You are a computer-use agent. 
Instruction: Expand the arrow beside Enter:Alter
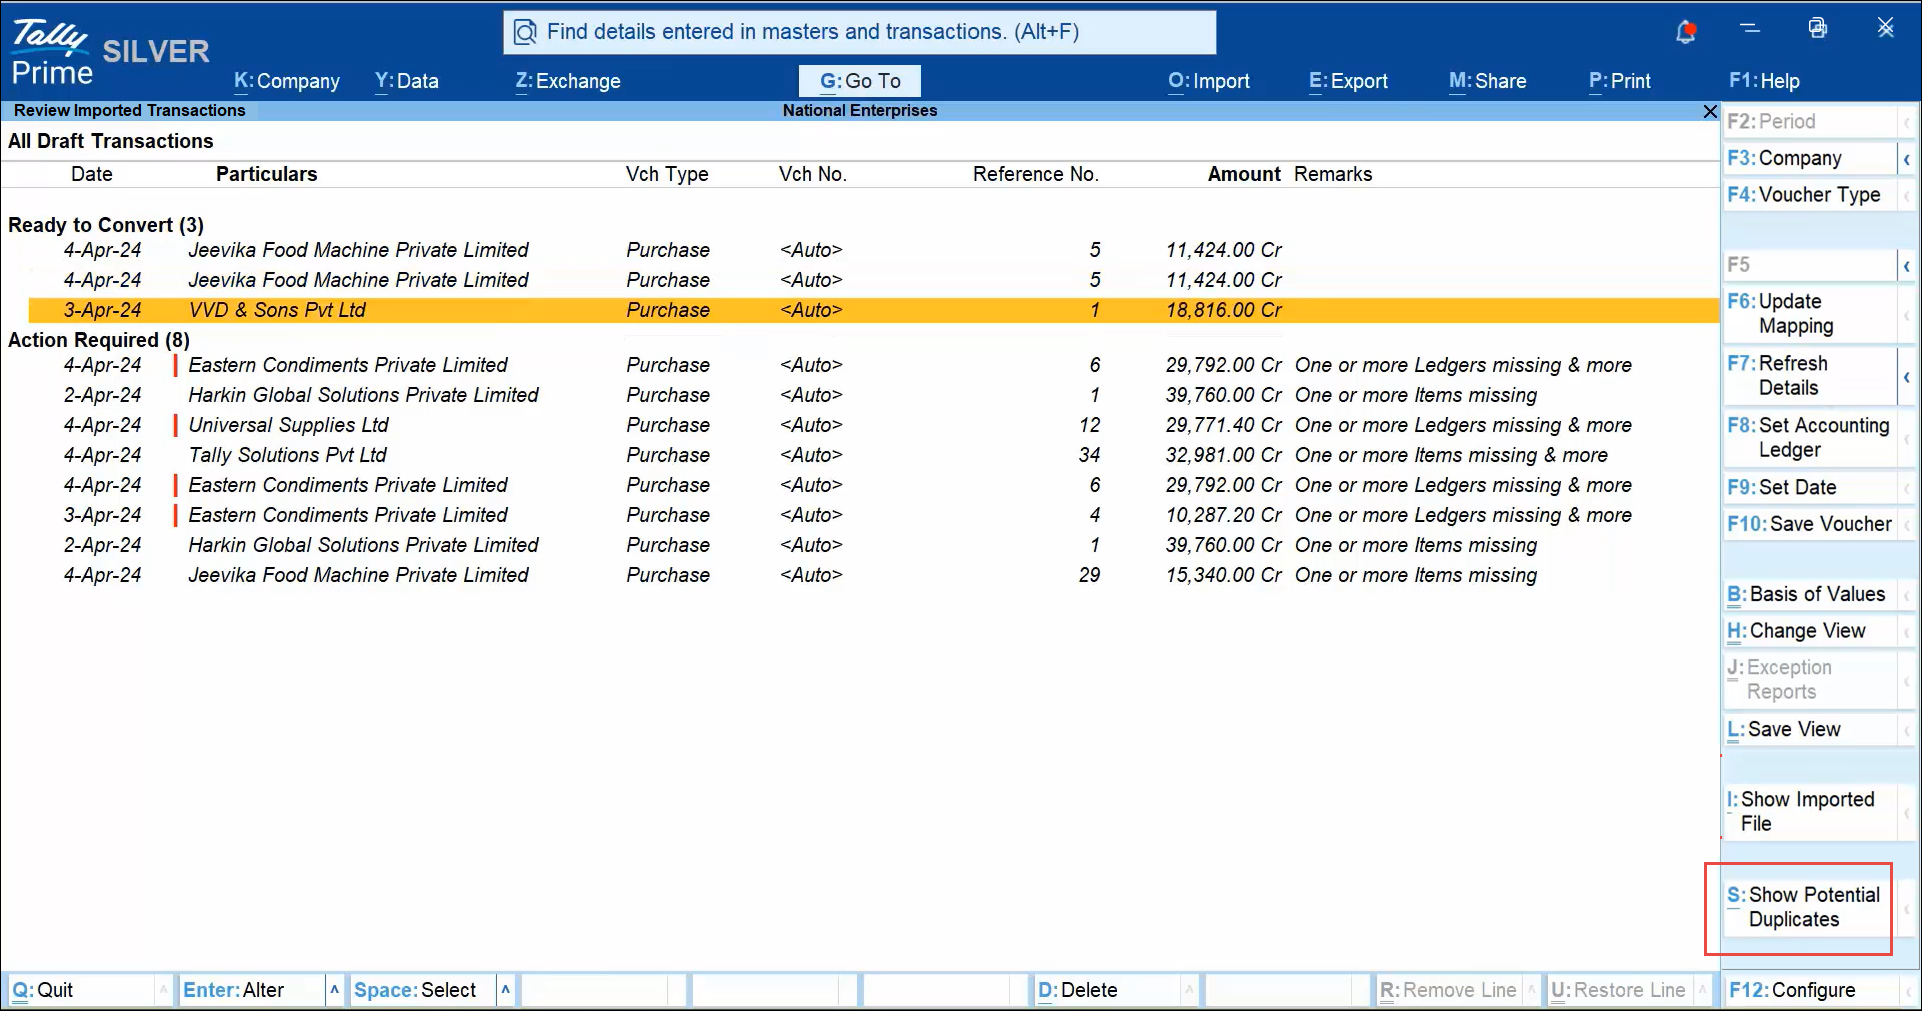point(334,990)
